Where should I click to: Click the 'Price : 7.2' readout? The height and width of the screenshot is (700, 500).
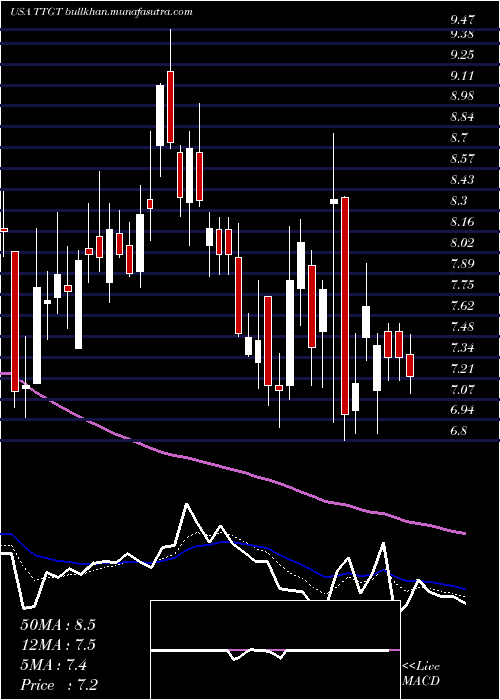59,685
